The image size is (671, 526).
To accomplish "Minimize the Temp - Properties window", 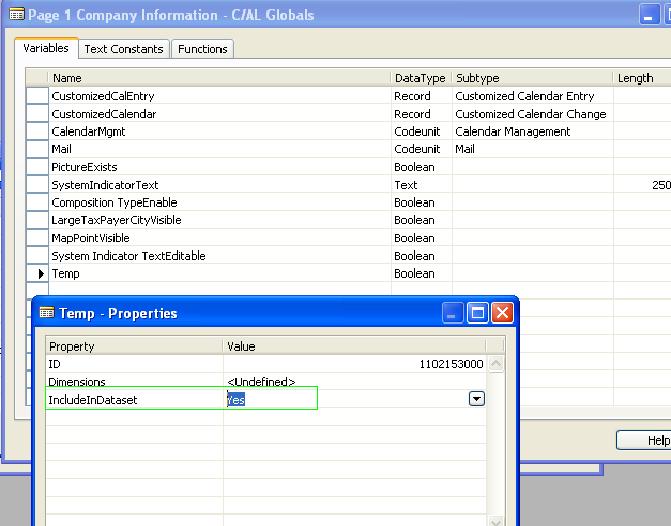I will [x=452, y=312].
